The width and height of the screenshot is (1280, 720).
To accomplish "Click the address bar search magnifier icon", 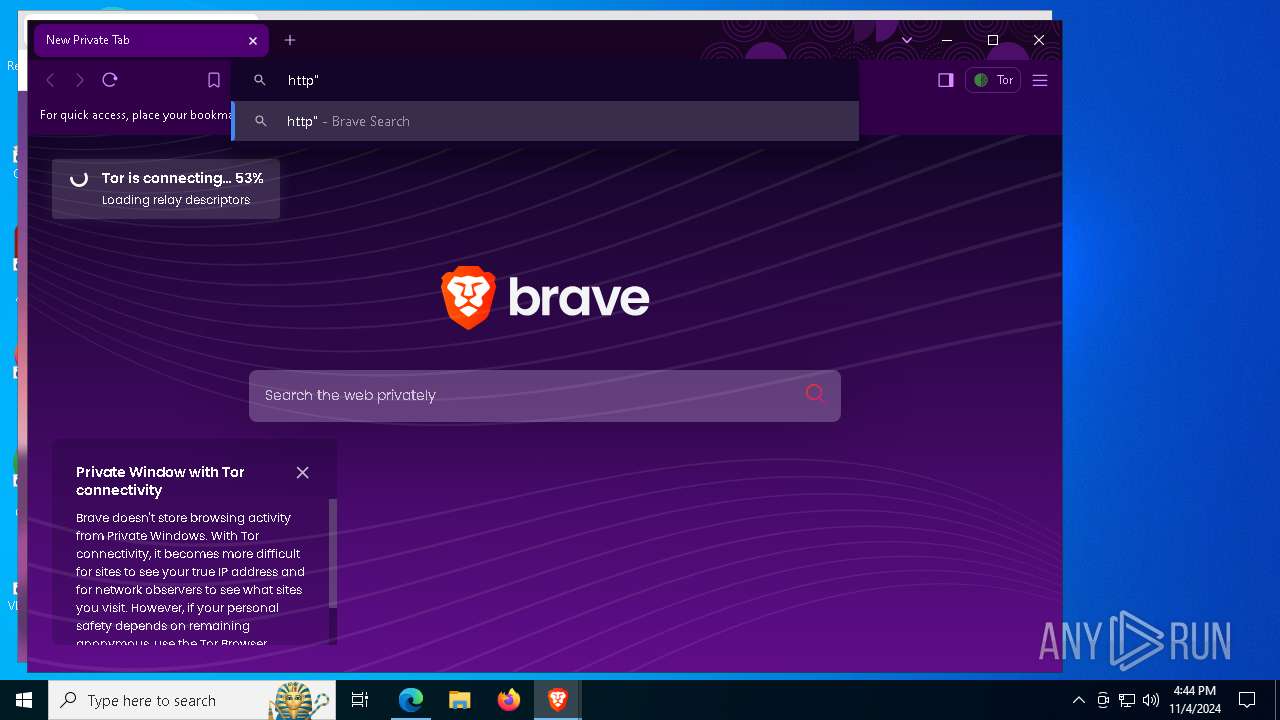I will (260, 80).
